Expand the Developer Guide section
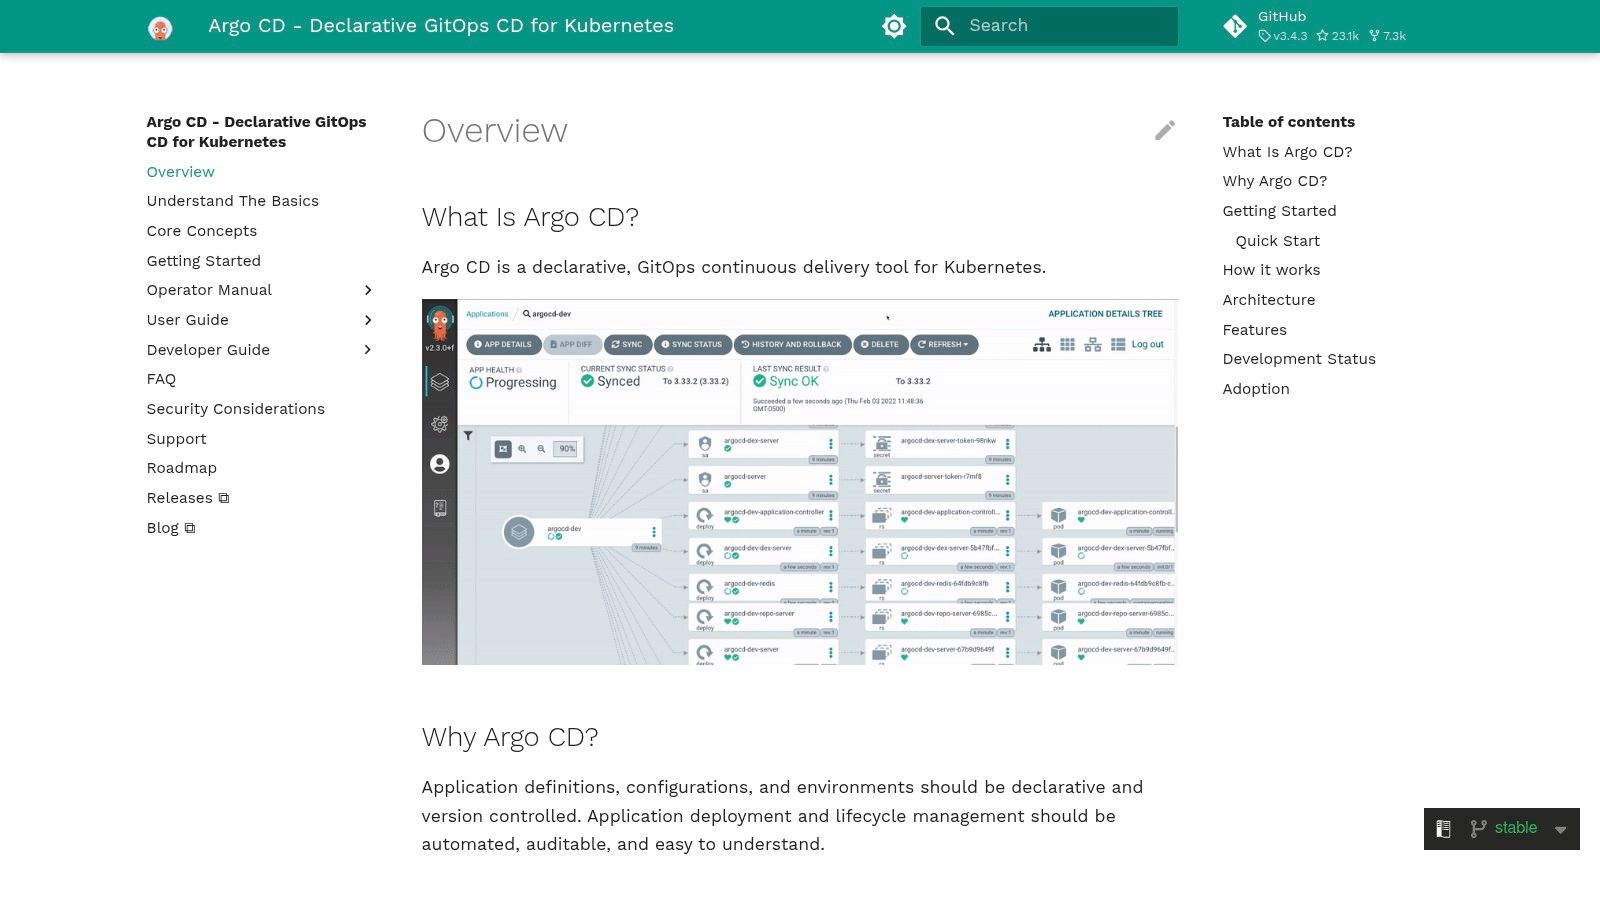The image size is (1600, 900). [368, 350]
